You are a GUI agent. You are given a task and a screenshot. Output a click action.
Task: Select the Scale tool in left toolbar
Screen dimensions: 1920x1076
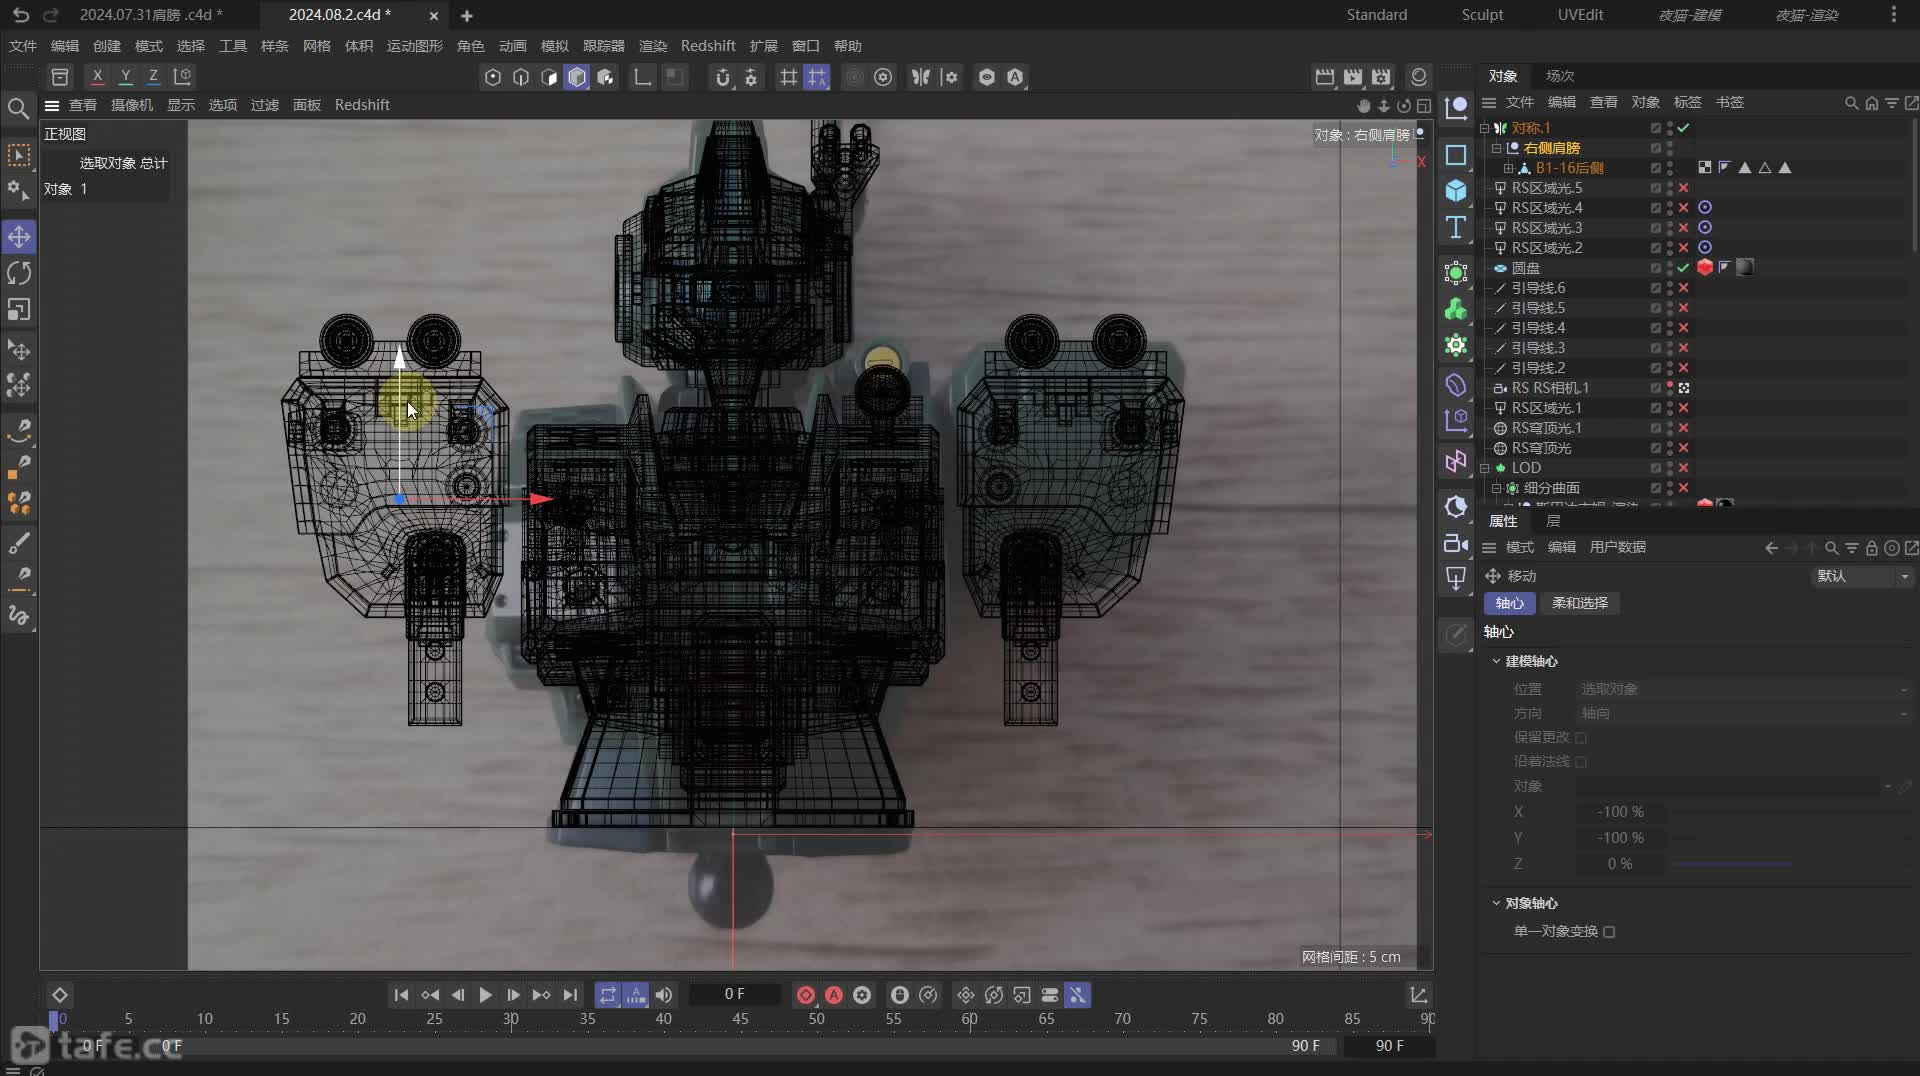pyautogui.click(x=19, y=310)
